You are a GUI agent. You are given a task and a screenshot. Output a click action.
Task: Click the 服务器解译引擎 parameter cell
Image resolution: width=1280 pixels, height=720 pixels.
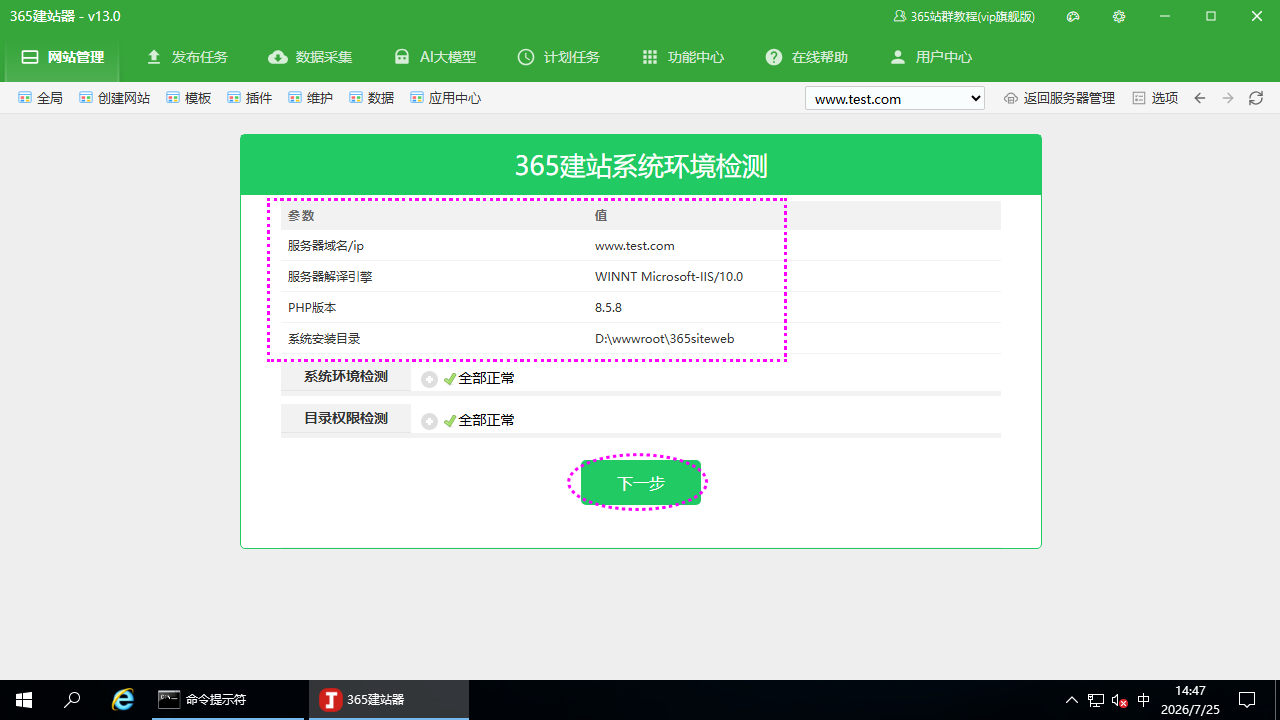[330, 277]
